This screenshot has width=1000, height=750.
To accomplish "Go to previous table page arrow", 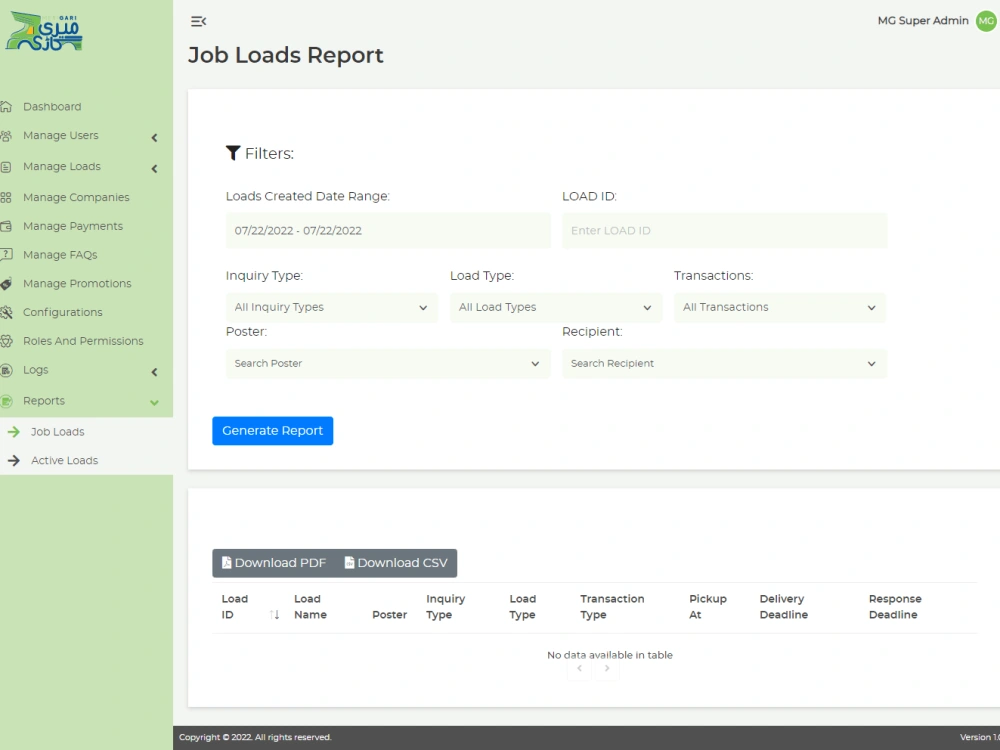I will tap(579, 668).
